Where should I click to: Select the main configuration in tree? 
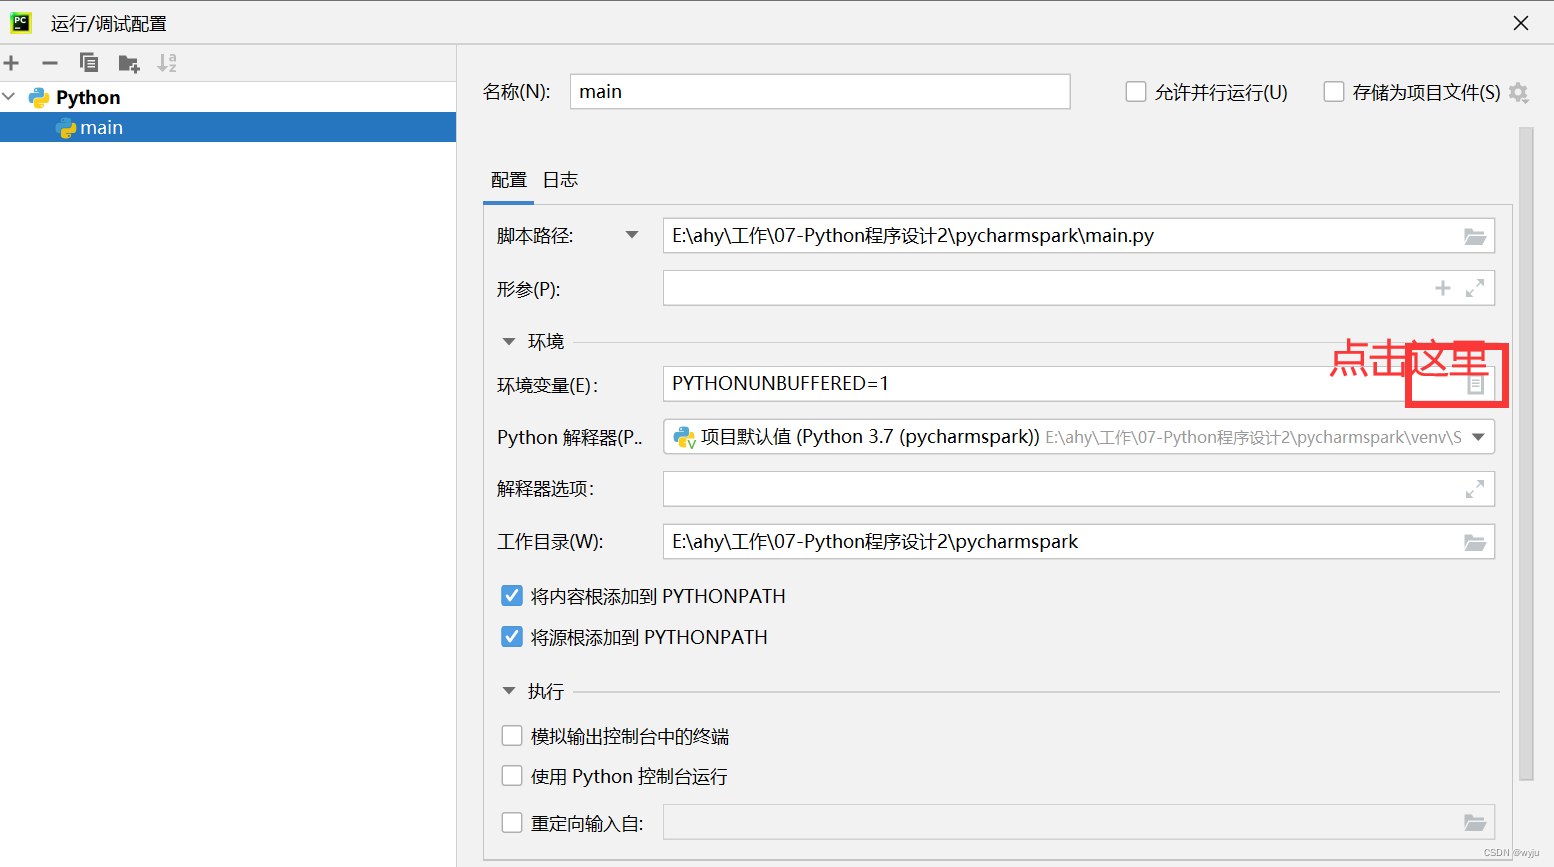click(228, 127)
